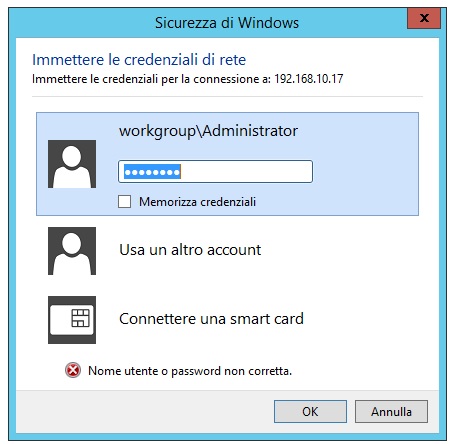Confirm credentials with the OK button
The height and width of the screenshot is (444, 454).
pos(310,412)
